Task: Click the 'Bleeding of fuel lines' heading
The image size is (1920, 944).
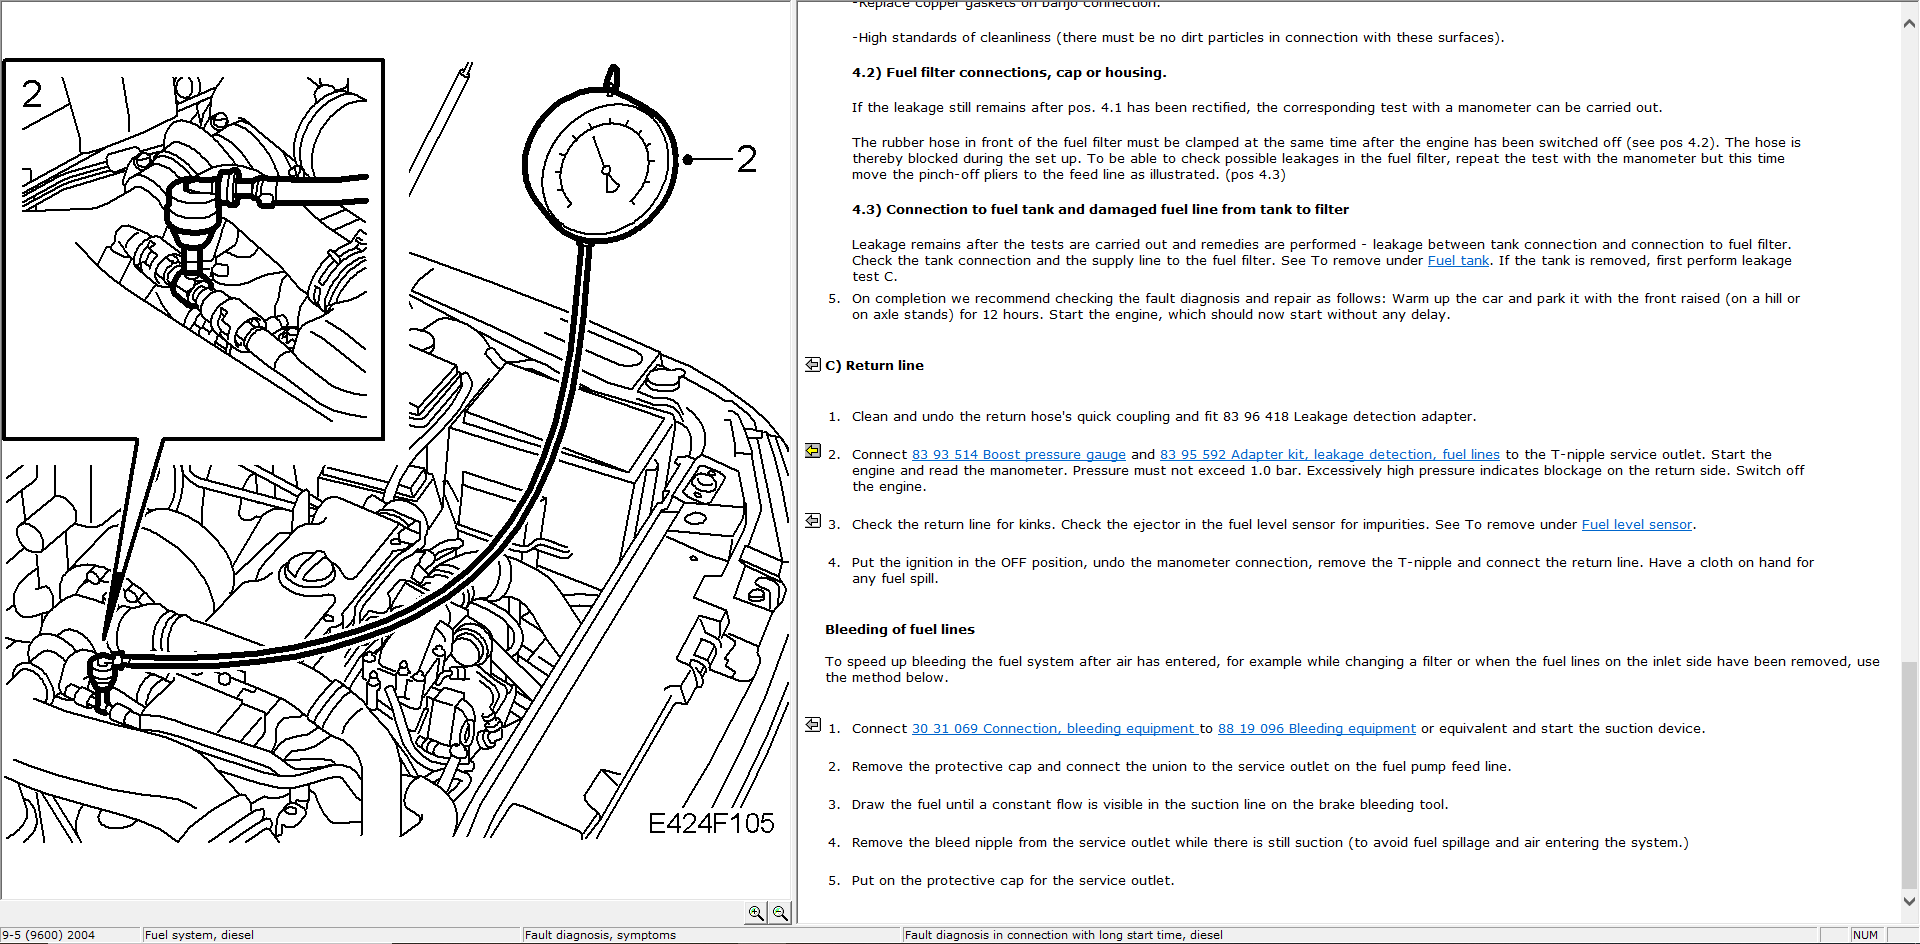Action: [900, 630]
